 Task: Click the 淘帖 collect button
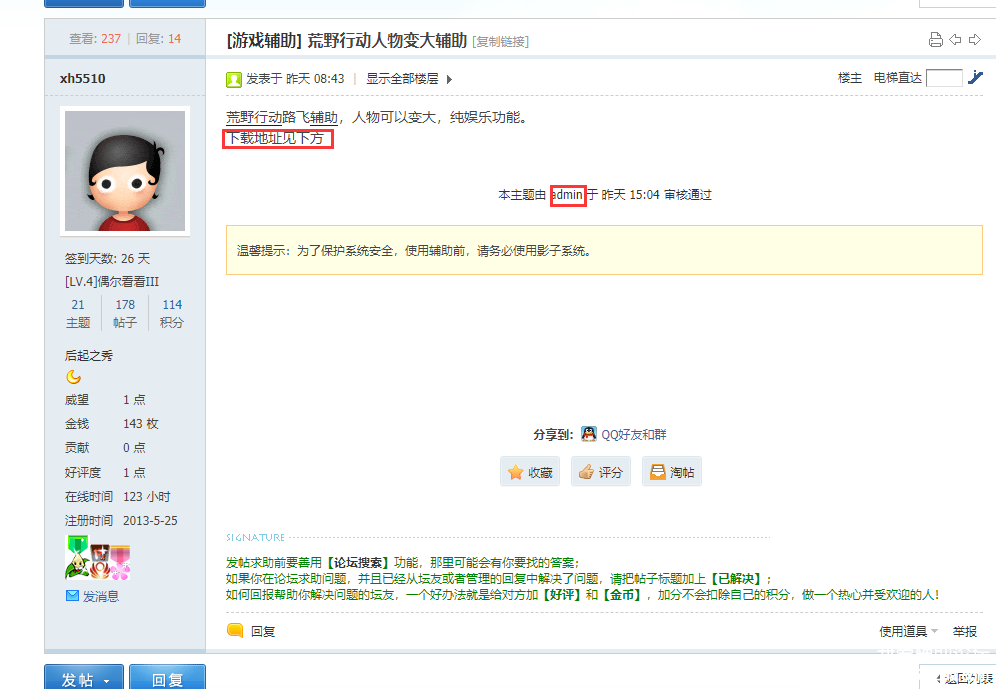pos(672,472)
